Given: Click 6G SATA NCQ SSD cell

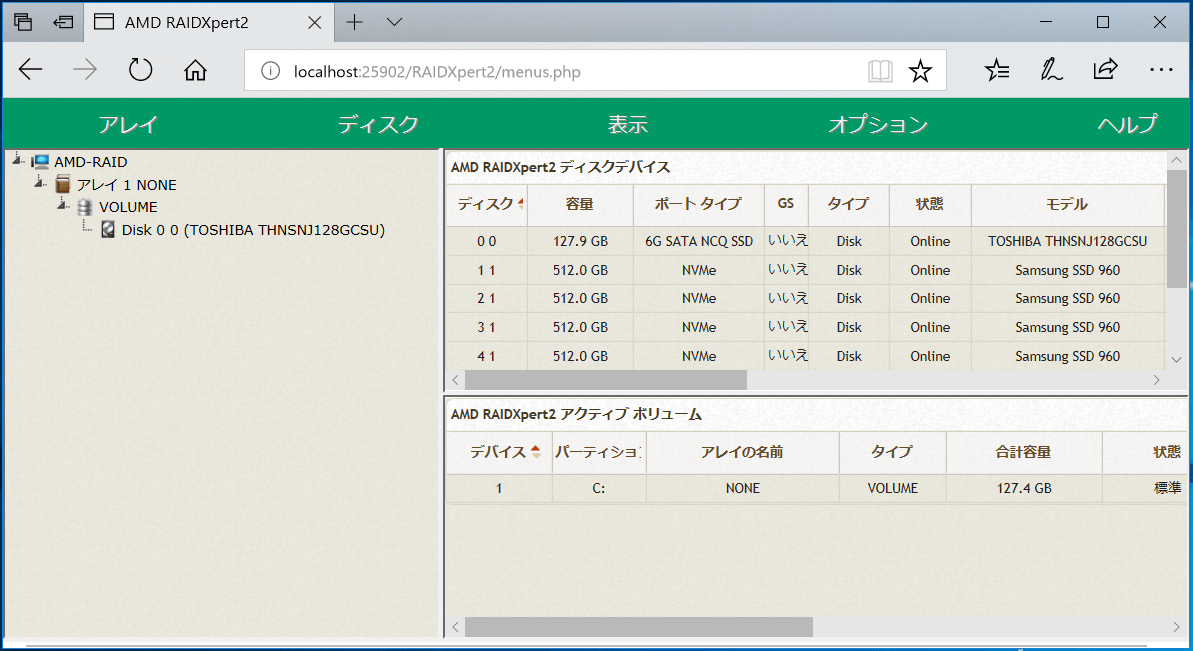Looking at the screenshot, I should pos(698,241).
